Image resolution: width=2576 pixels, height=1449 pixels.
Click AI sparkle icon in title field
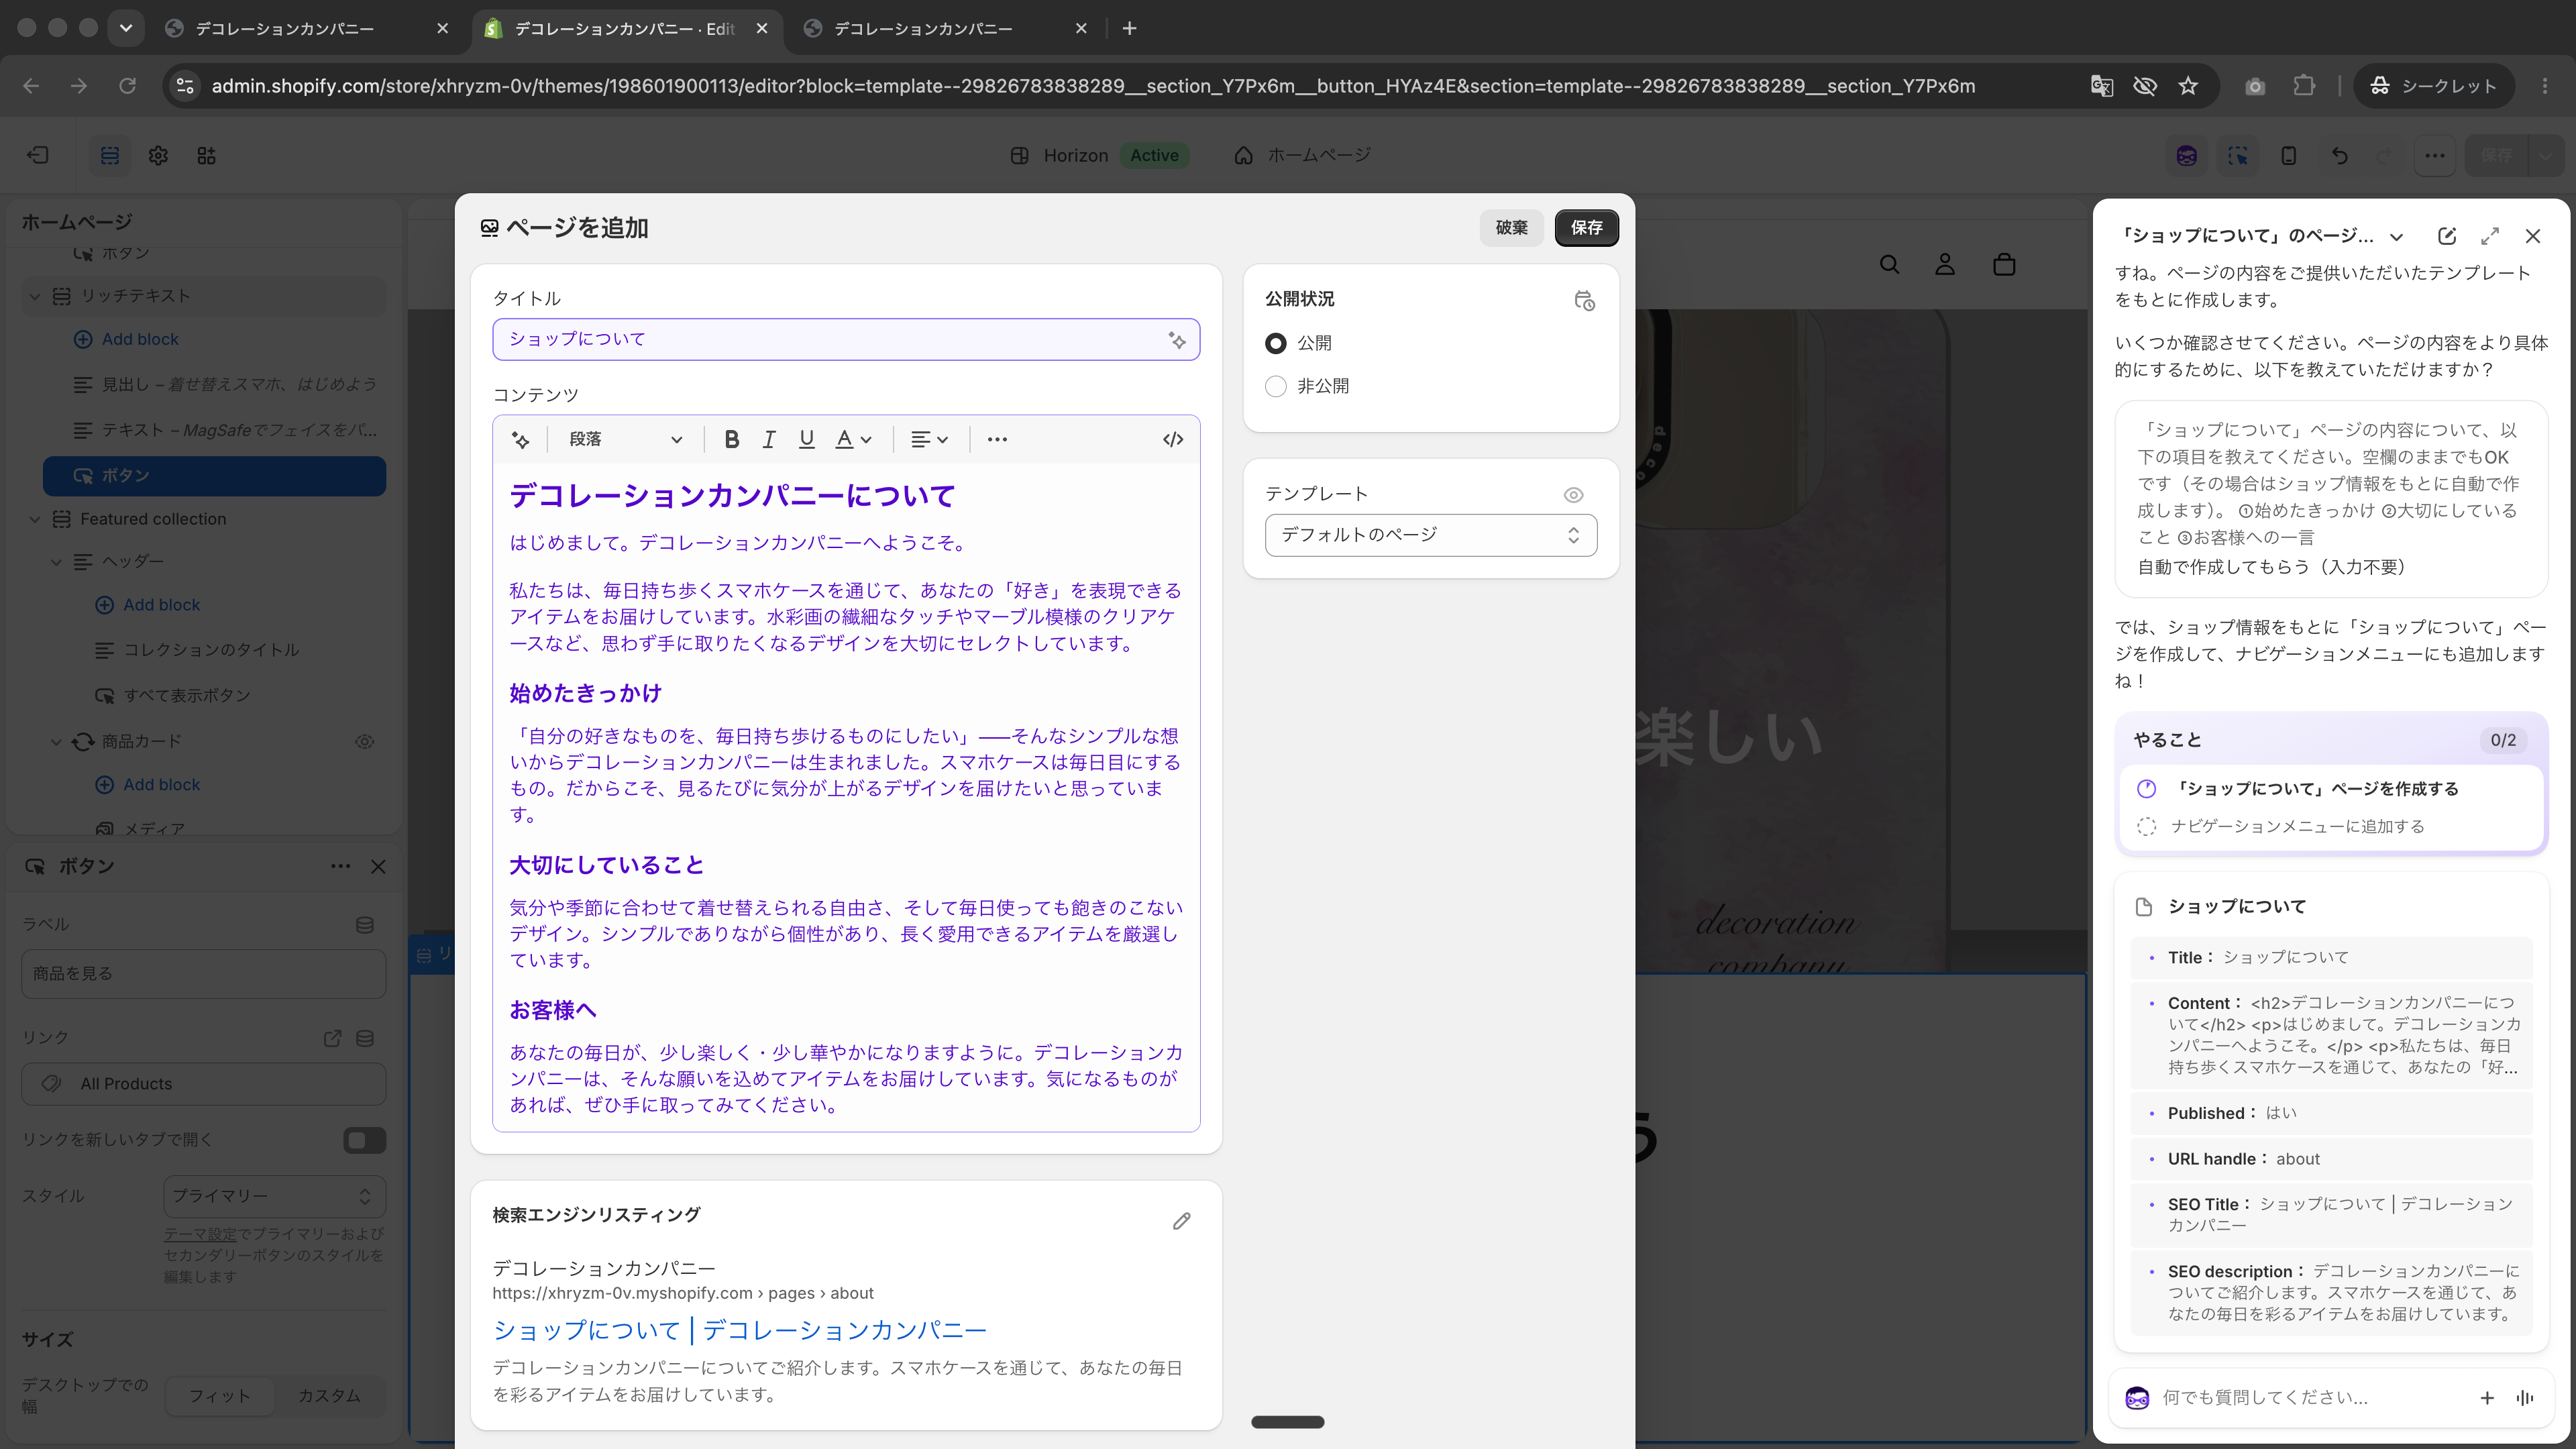pos(1177,340)
